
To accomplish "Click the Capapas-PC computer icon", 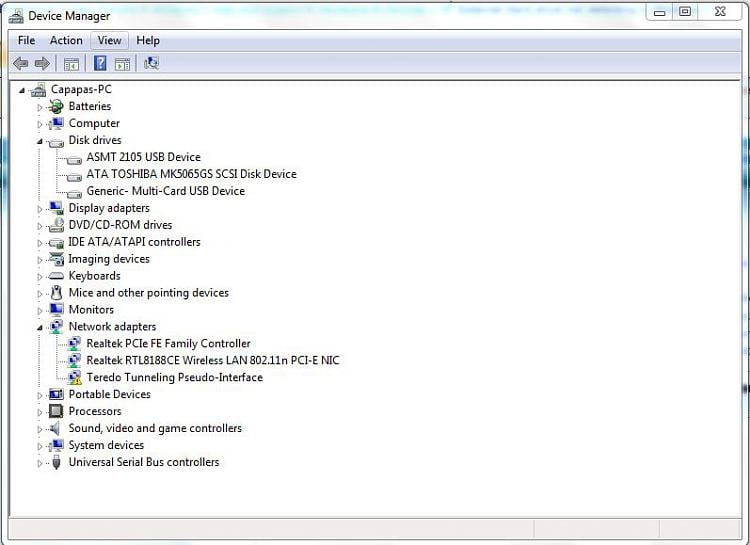I will coord(38,89).
